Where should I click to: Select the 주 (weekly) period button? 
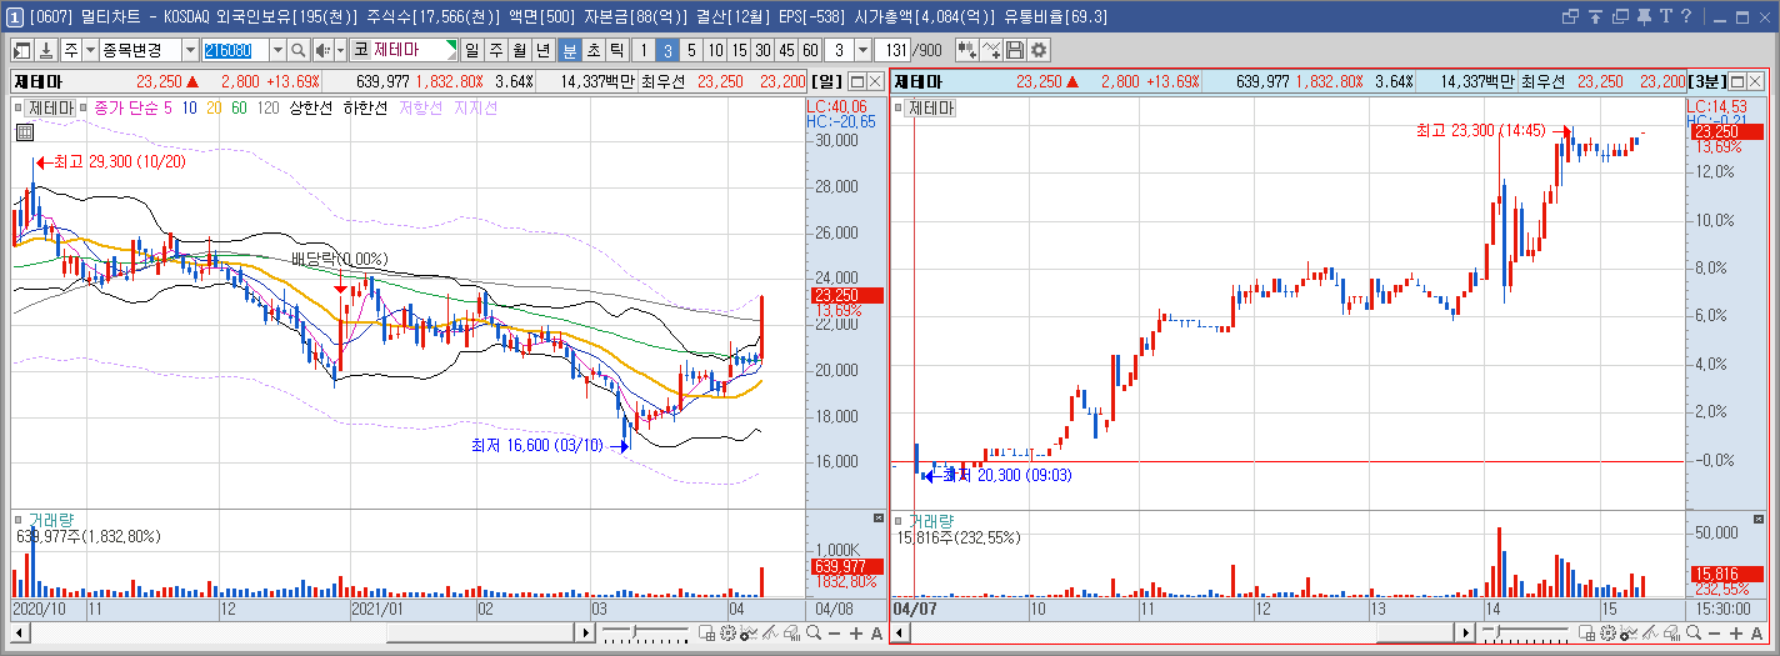[x=496, y=50]
